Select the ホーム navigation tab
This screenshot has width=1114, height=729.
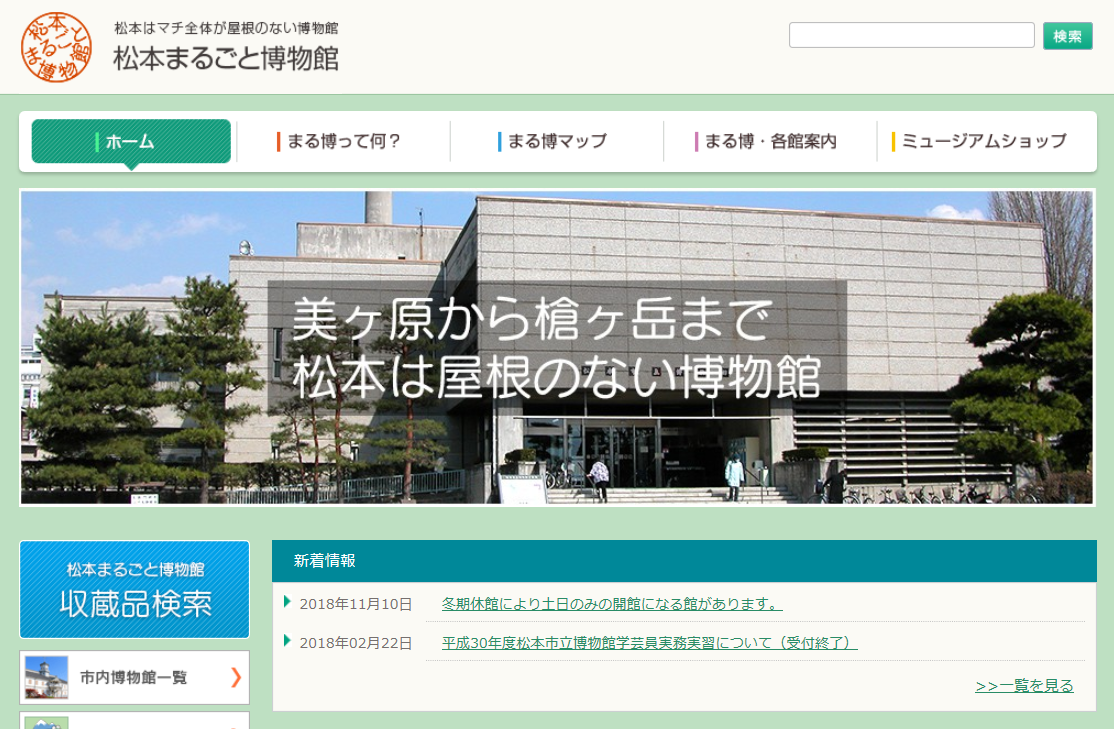[x=131, y=141]
